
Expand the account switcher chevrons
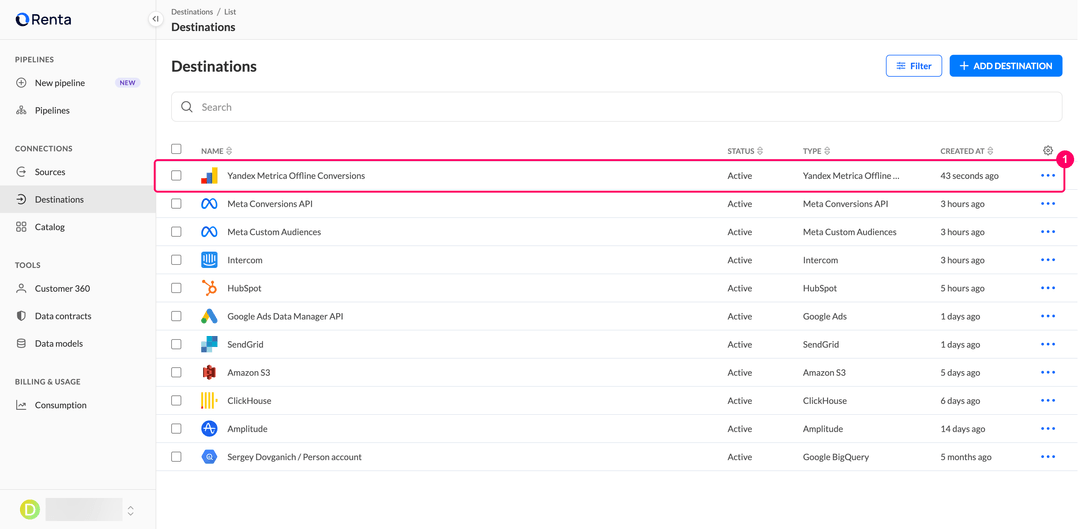tap(131, 510)
